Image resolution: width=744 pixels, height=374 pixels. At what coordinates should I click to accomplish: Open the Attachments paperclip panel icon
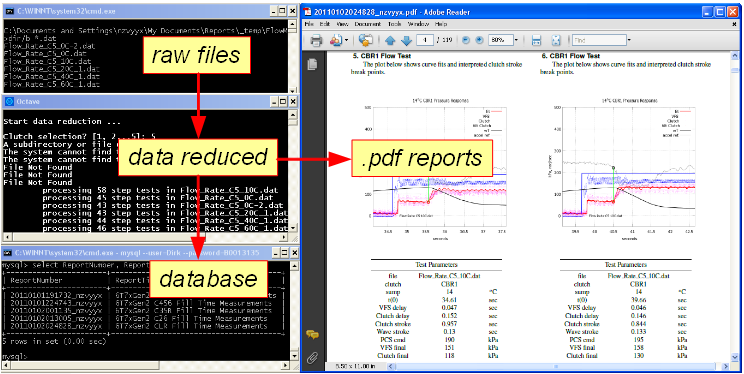312,357
